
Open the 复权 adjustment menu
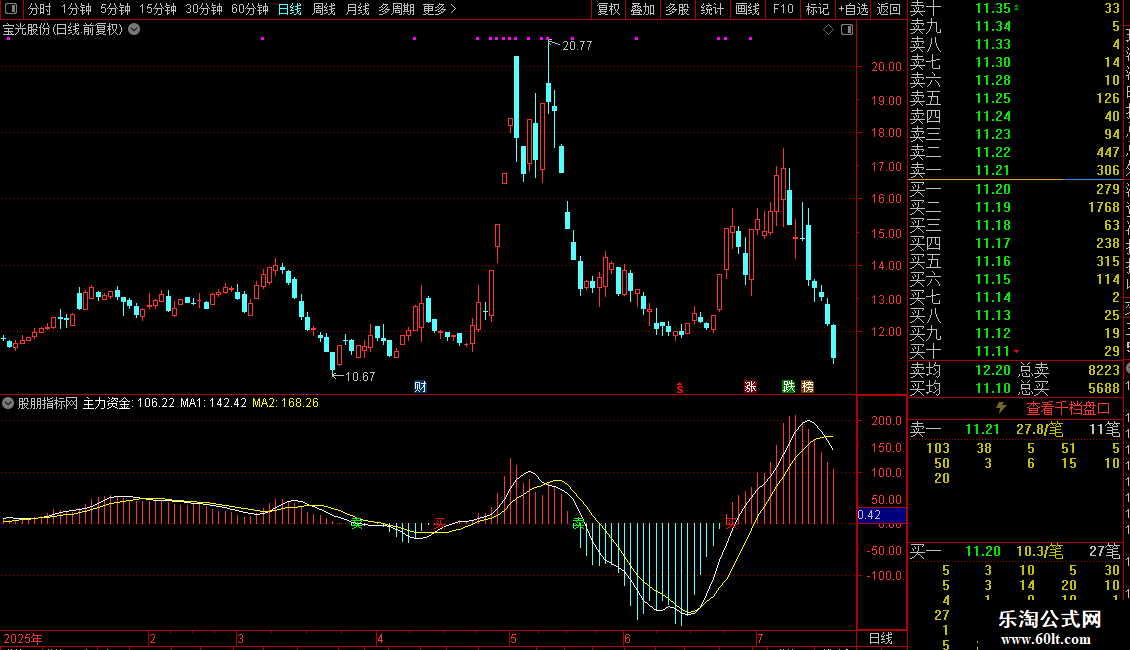609,9
